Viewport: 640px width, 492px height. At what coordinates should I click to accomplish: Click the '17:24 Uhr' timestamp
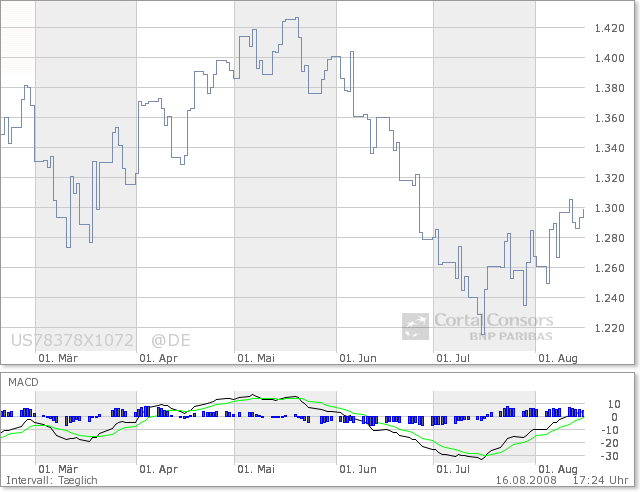coord(600,480)
